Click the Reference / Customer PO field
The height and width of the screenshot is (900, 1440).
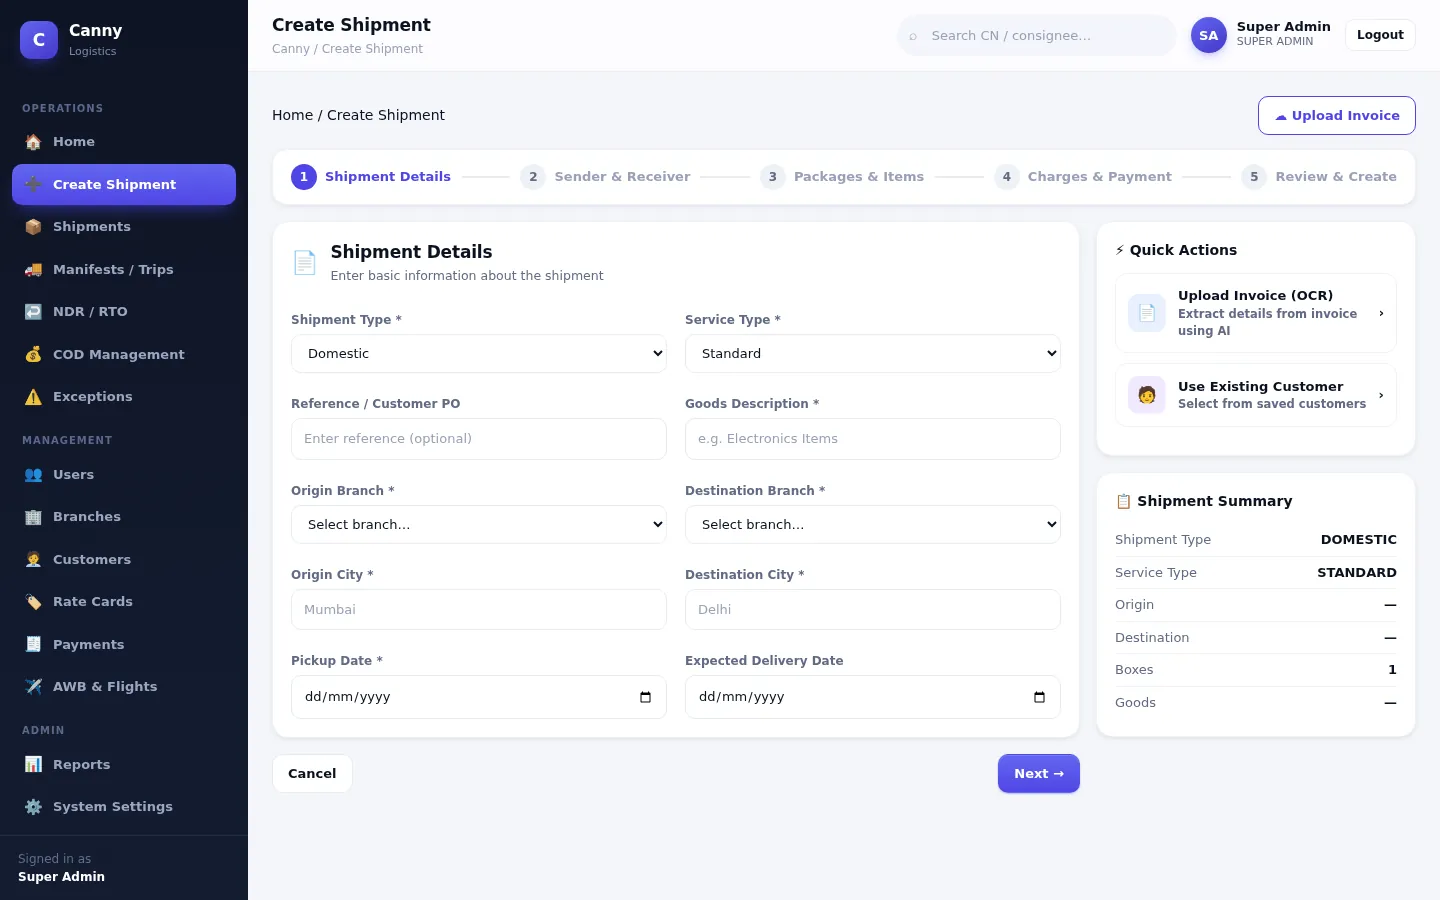click(x=479, y=439)
